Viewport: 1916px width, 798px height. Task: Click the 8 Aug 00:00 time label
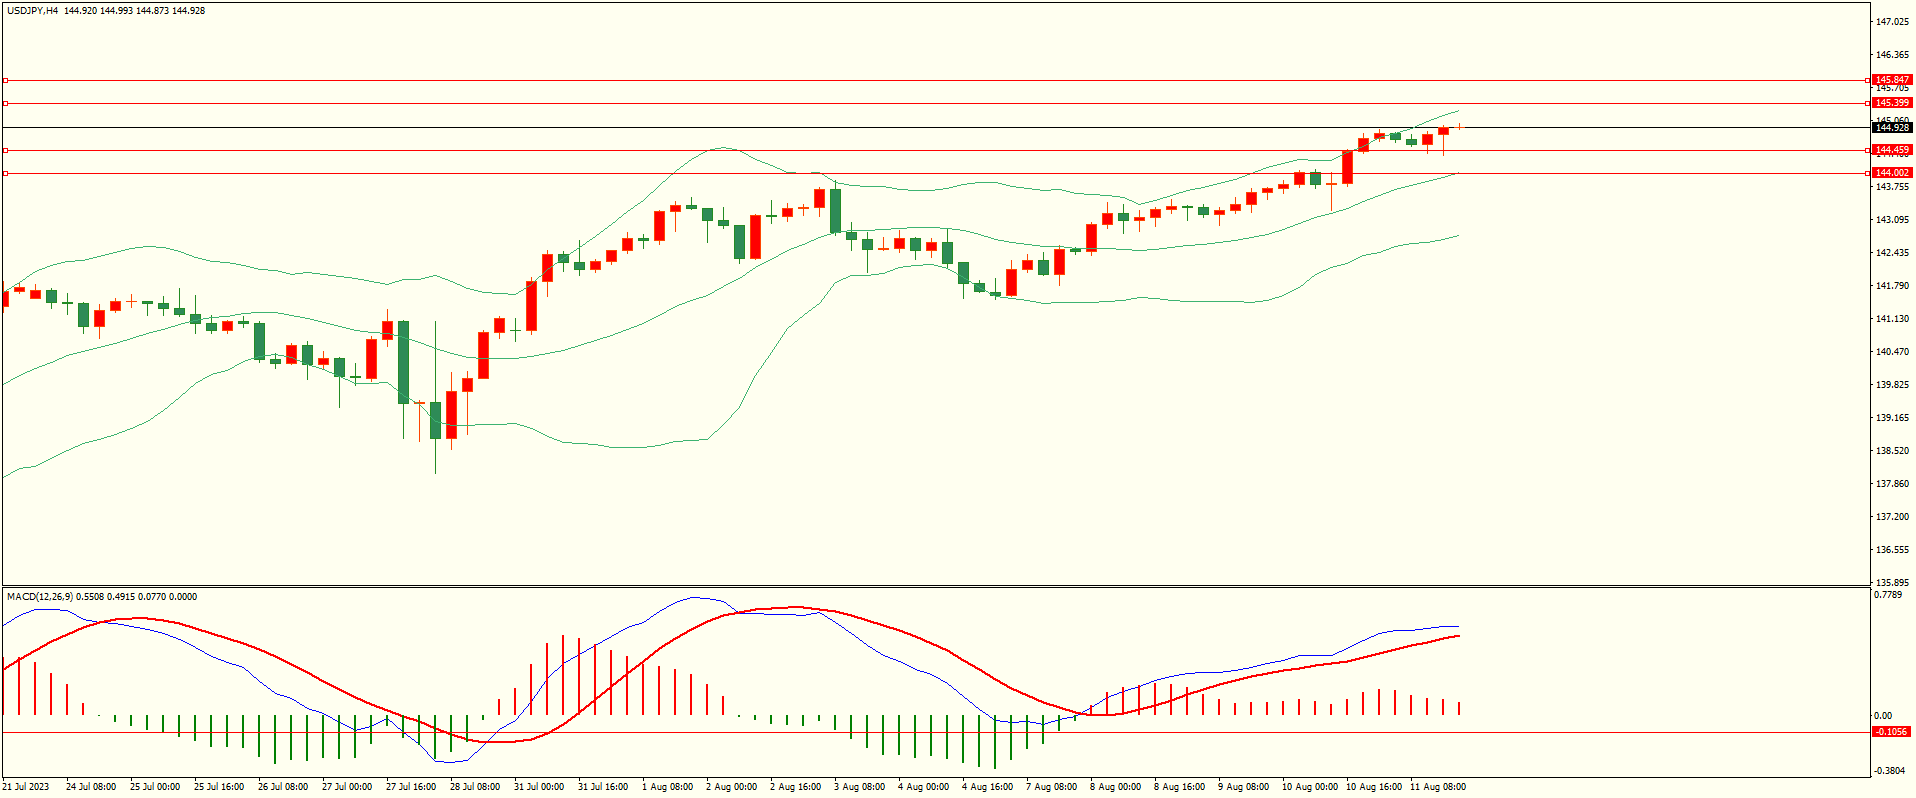point(1115,787)
